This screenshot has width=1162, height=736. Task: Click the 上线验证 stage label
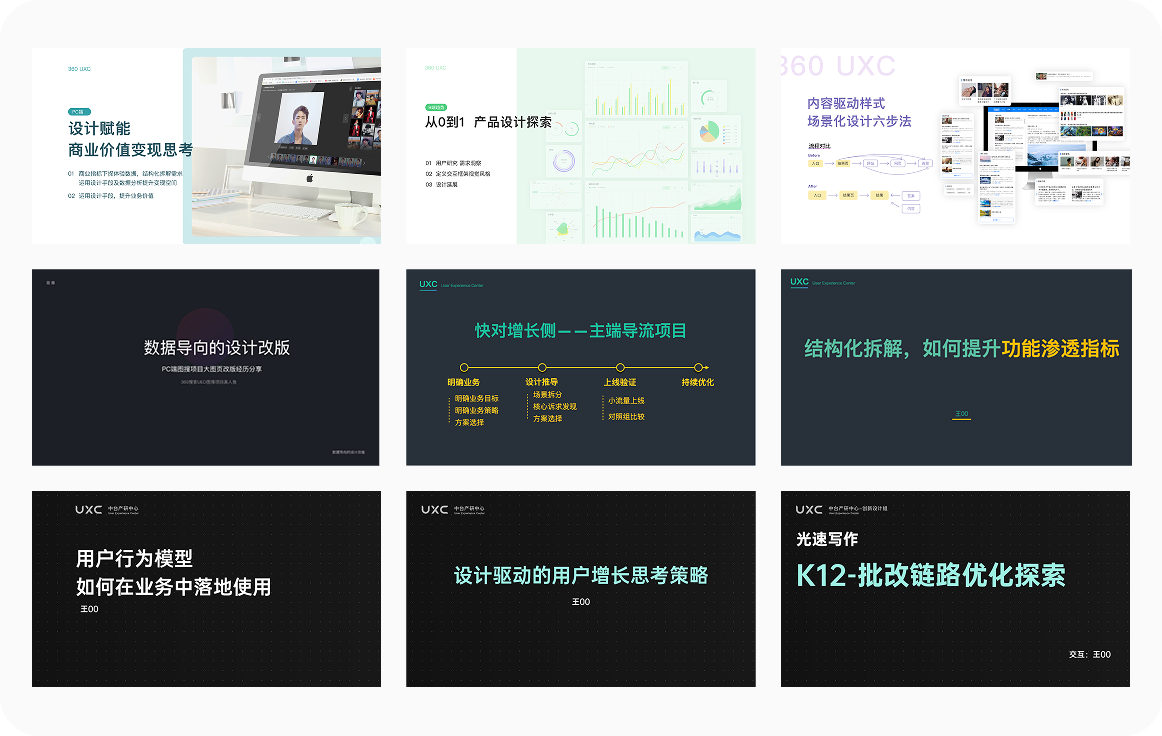point(620,382)
